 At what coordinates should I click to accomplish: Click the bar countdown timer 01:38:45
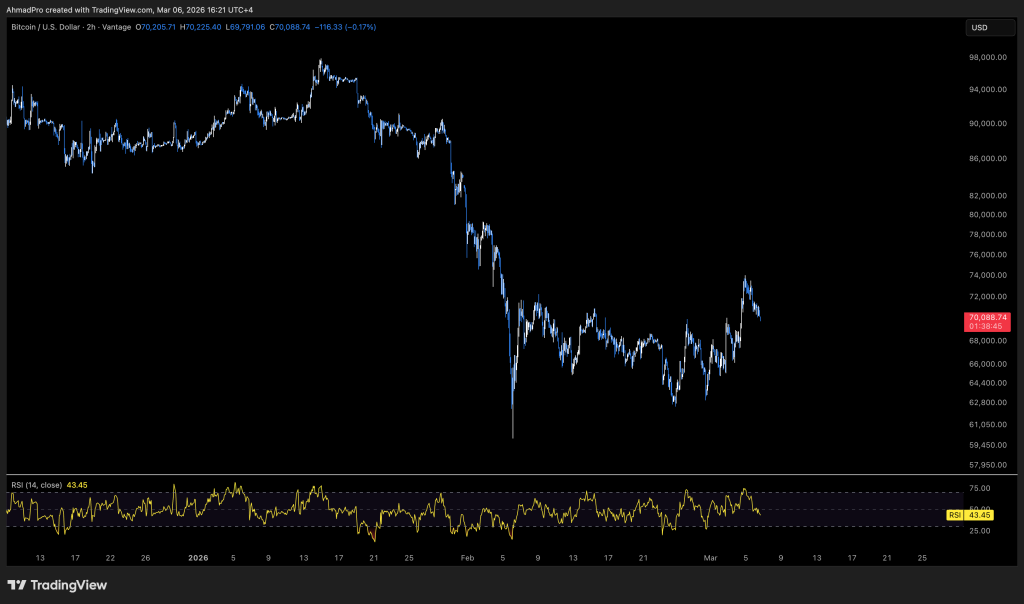coord(988,326)
